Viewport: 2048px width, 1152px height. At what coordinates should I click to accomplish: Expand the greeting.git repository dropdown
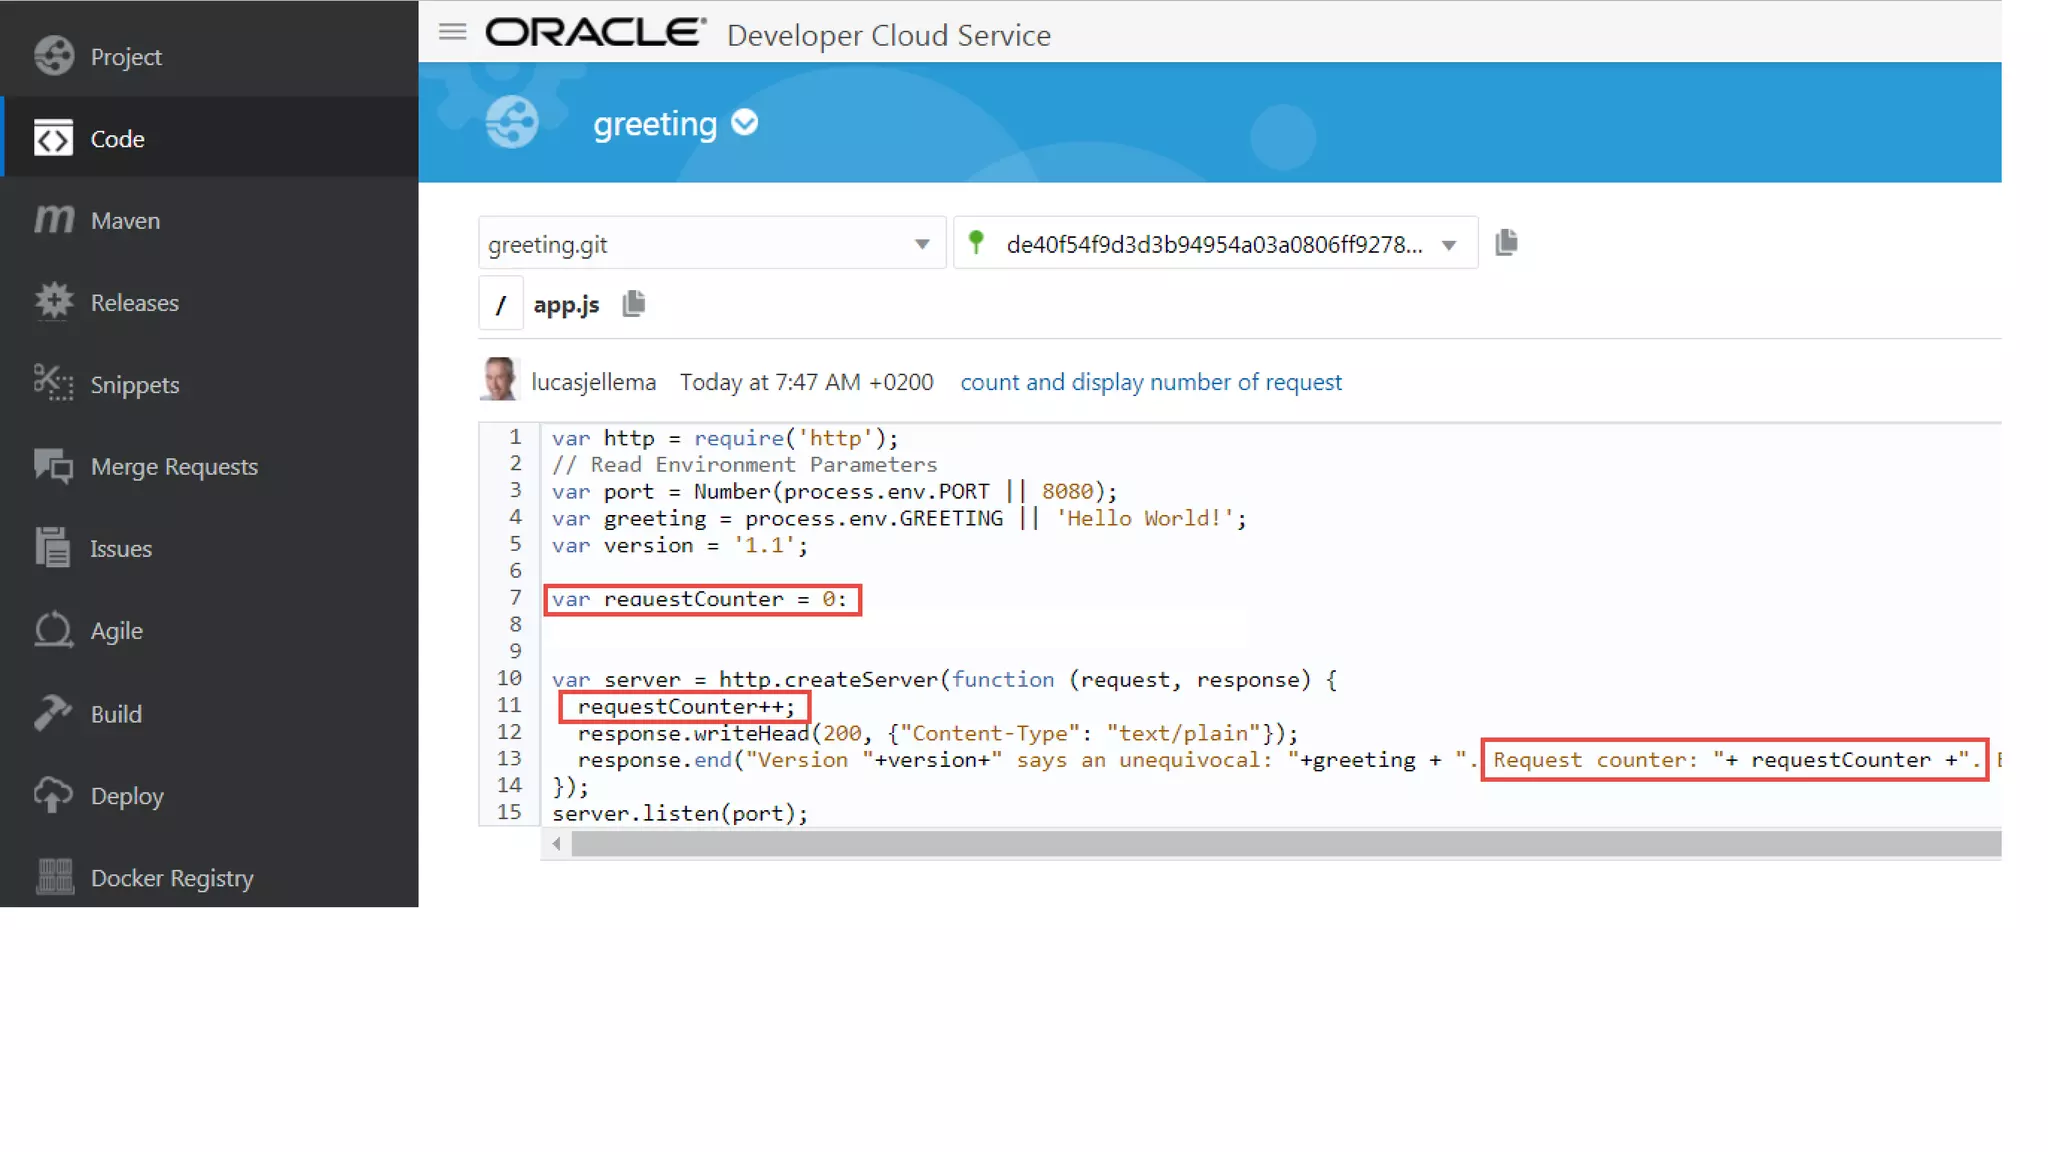point(921,244)
